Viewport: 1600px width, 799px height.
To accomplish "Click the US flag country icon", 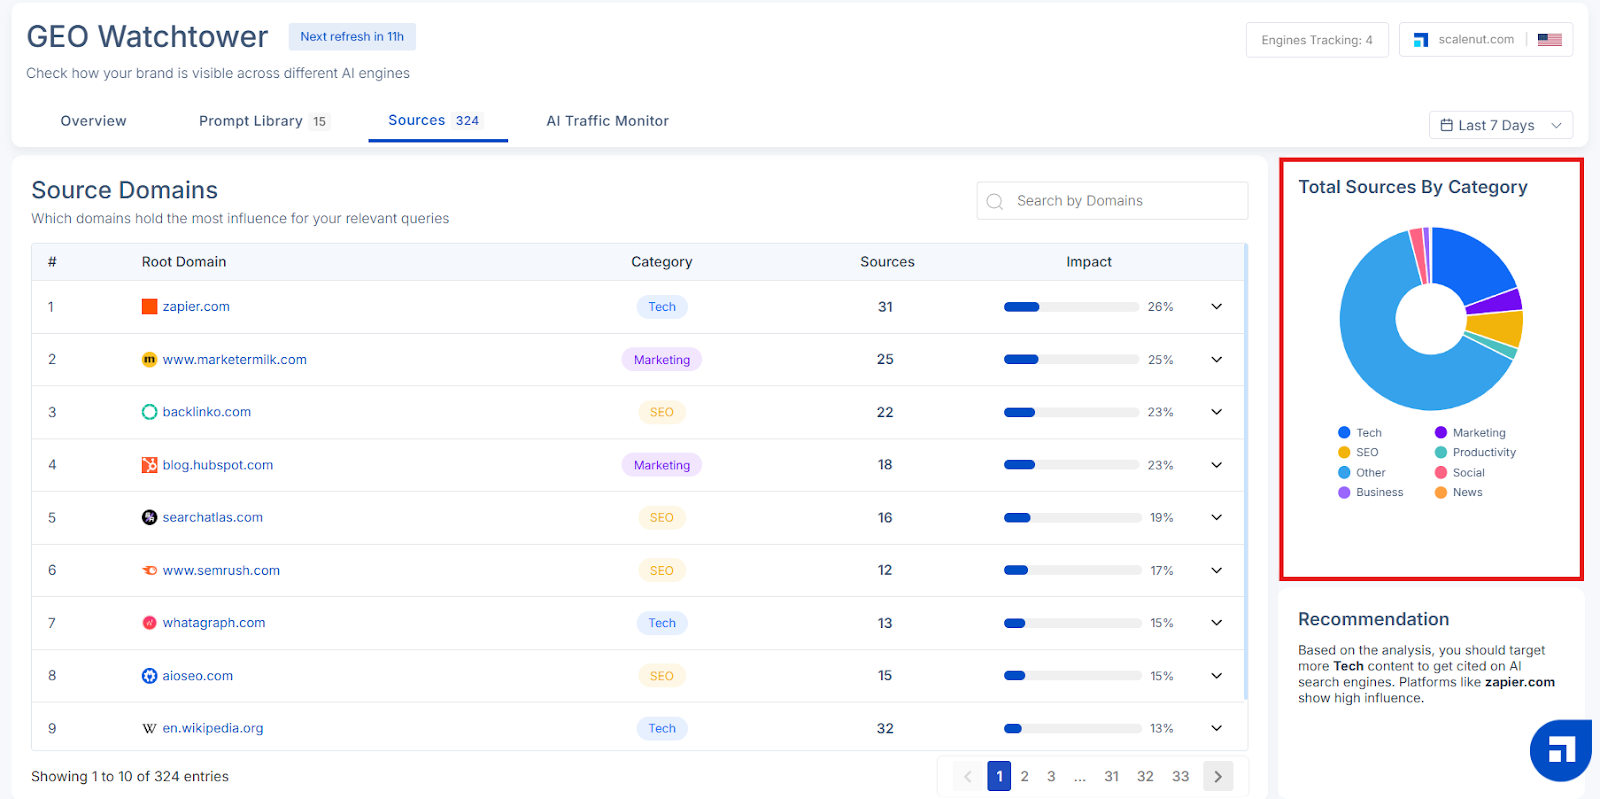I will [1550, 40].
